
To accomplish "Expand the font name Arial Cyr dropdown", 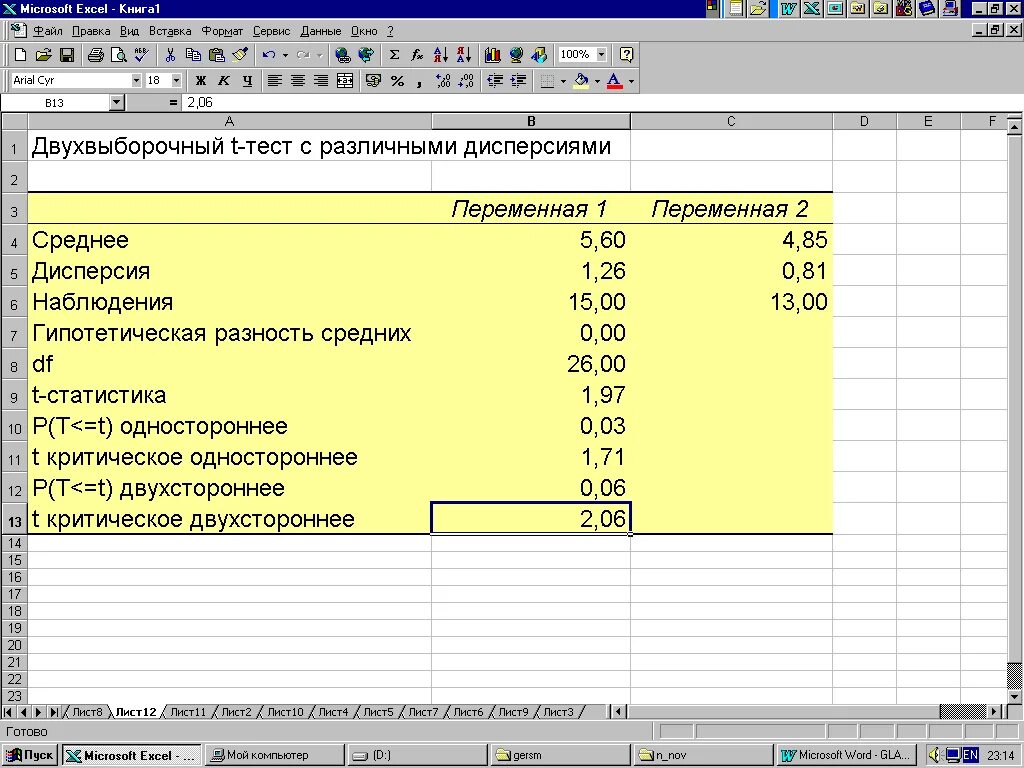I will tap(136, 80).
